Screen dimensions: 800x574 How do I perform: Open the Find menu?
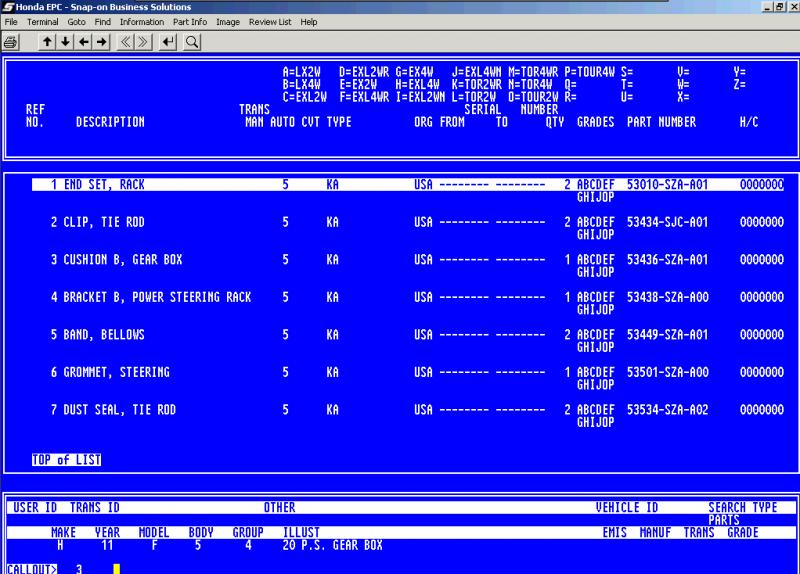click(103, 22)
